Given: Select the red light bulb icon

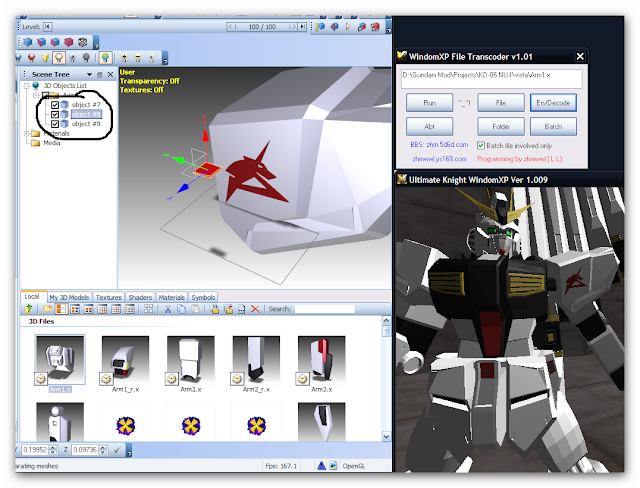Looking at the screenshot, I should tap(31, 58).
